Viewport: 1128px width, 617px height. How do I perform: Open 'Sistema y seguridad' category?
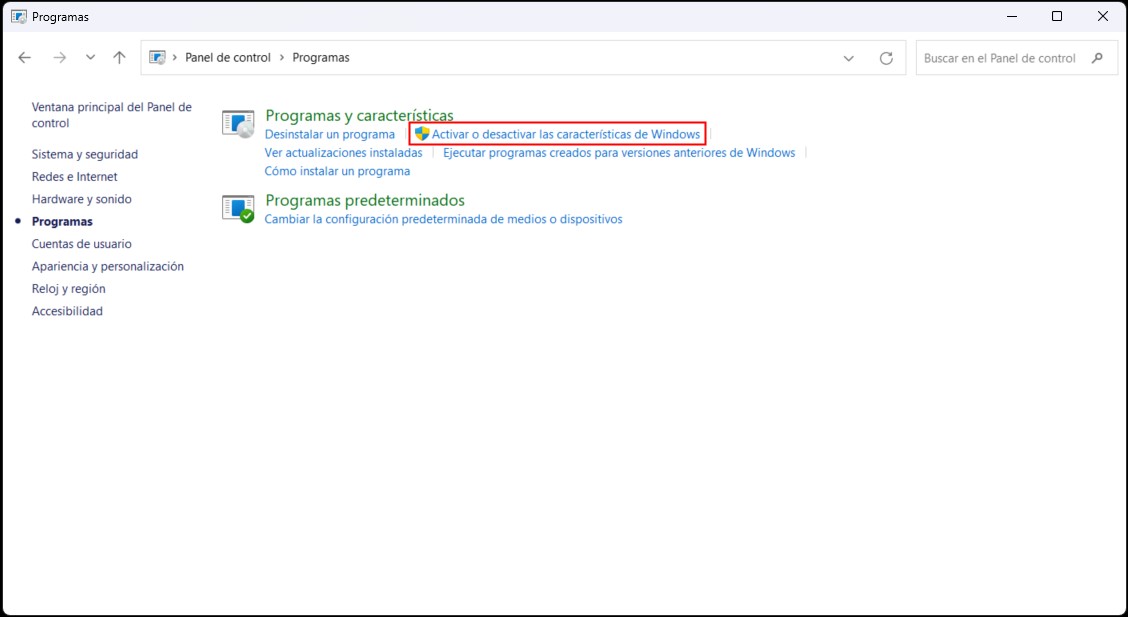85,154
